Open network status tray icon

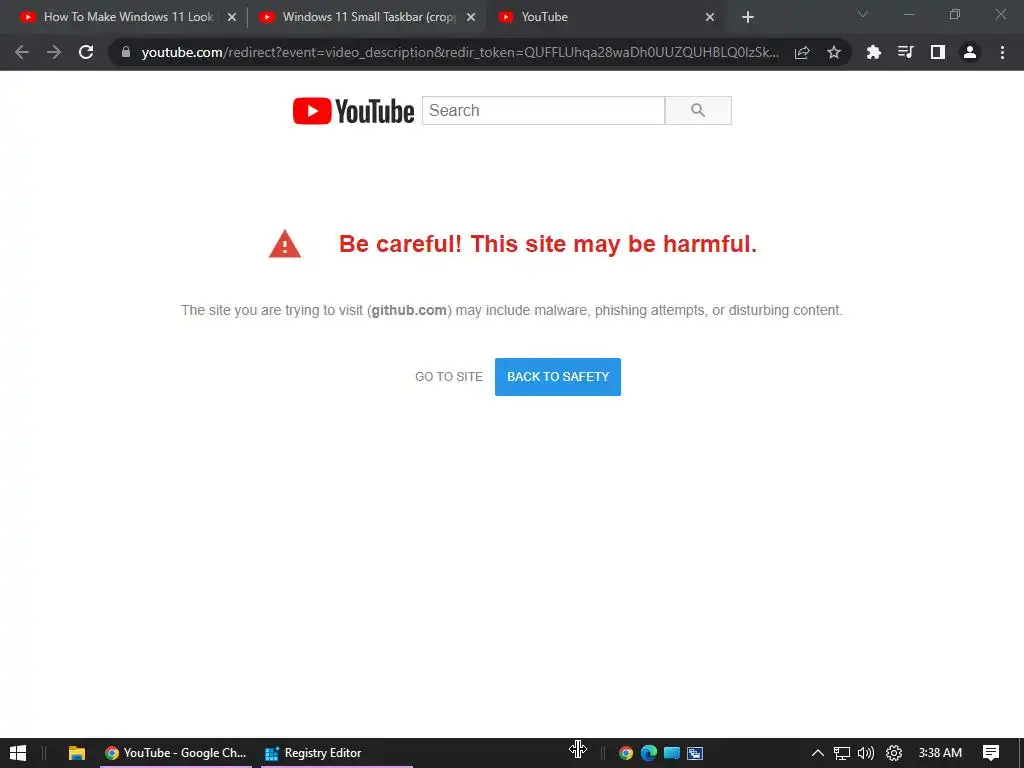click(842, 753)
